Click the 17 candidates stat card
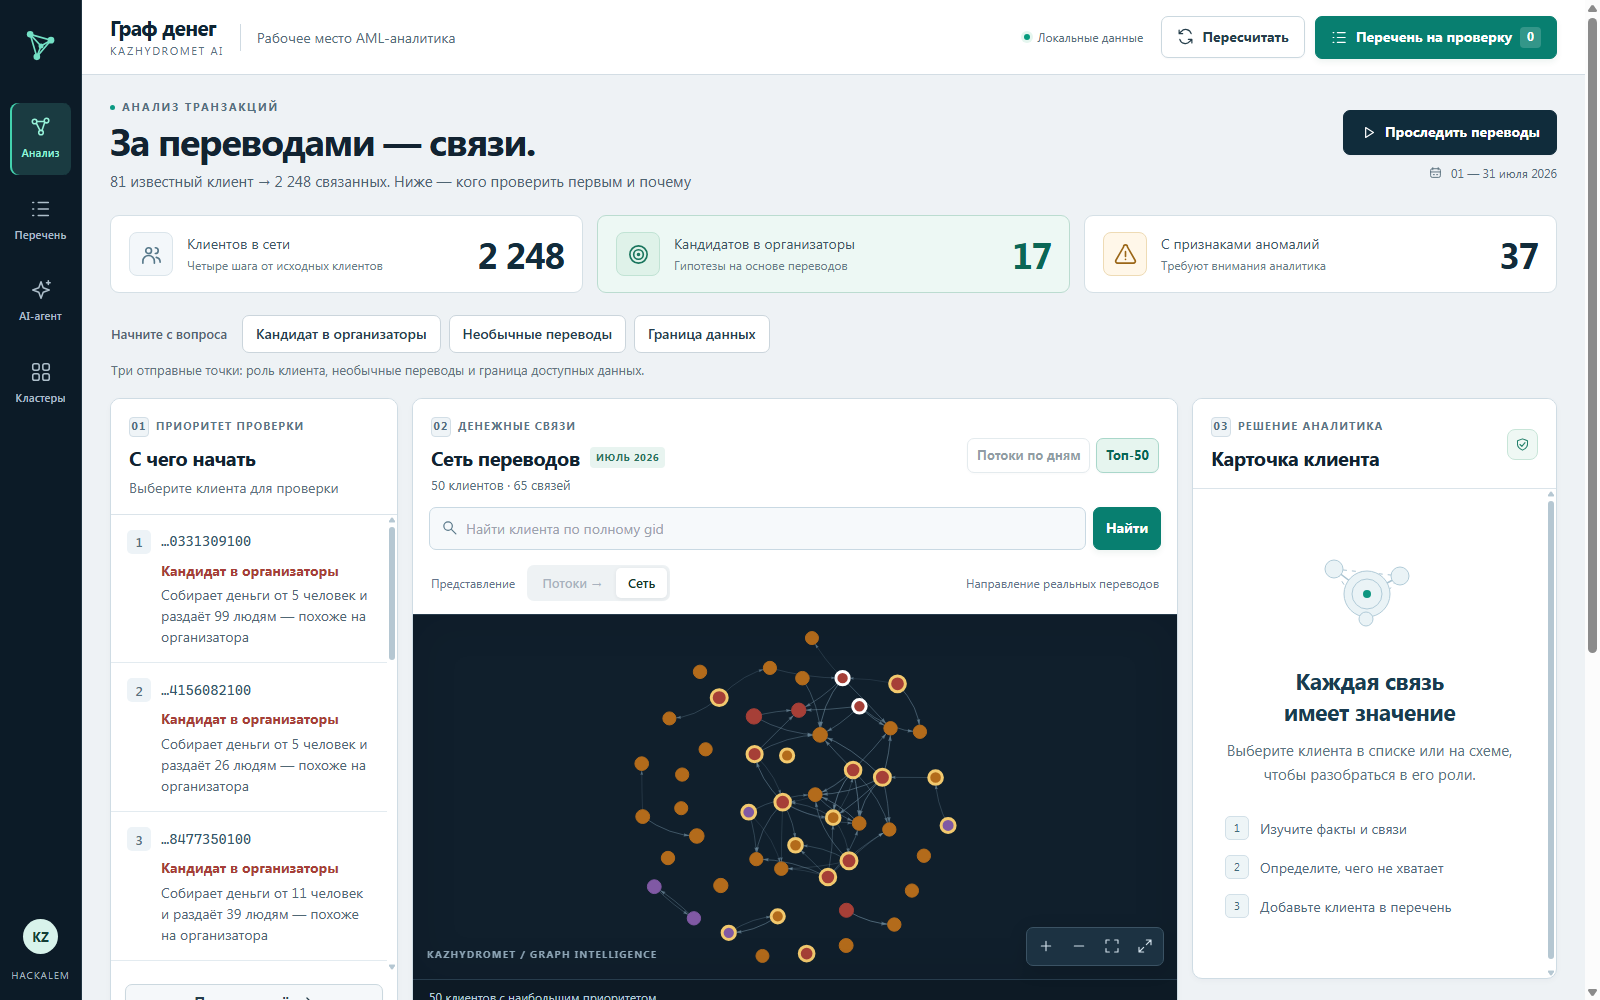Viewport: 1600px width, 1000px height. [x=833, y=254]
